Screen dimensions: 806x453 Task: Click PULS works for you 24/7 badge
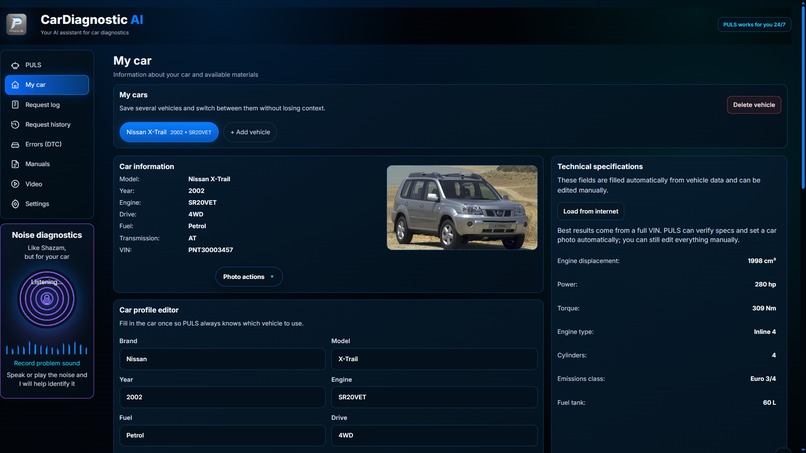click(x=754, y=25)
